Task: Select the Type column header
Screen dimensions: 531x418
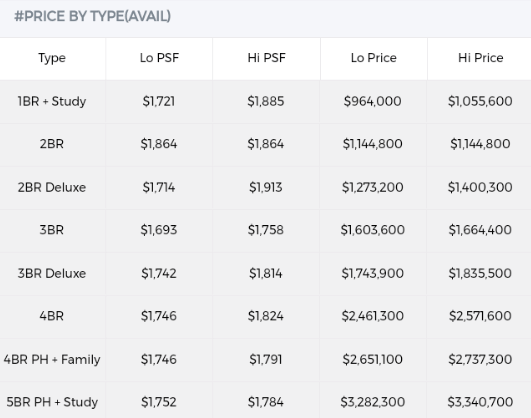Action: point(52,58)
